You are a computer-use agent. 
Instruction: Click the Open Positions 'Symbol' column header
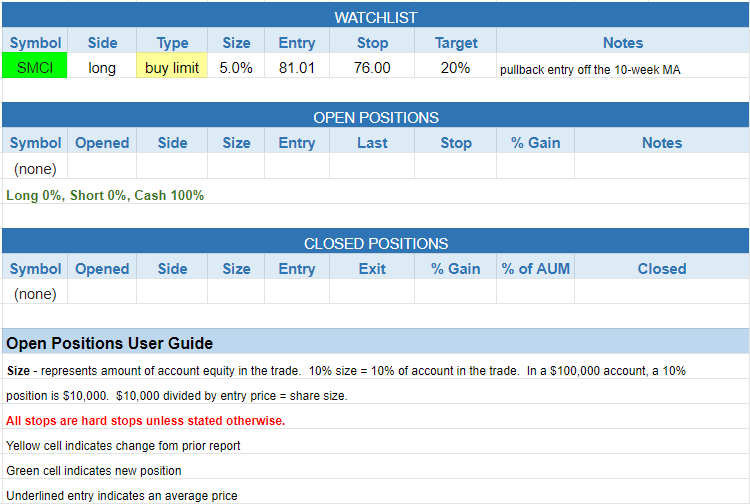(x=35, y=142)
